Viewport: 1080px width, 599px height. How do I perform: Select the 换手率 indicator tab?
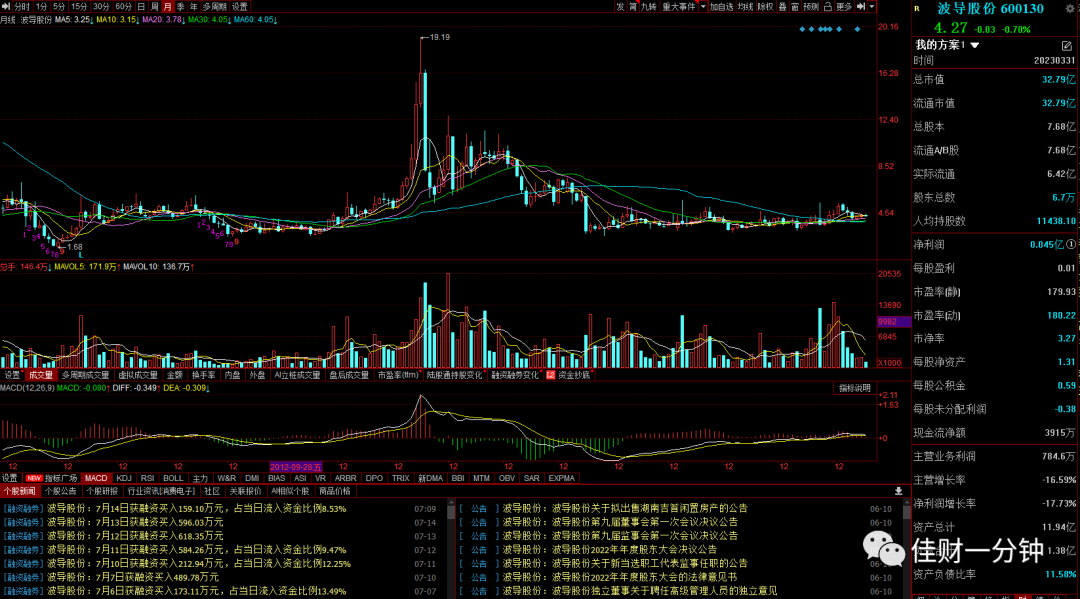pyautogui.click(x=203, y=375)
